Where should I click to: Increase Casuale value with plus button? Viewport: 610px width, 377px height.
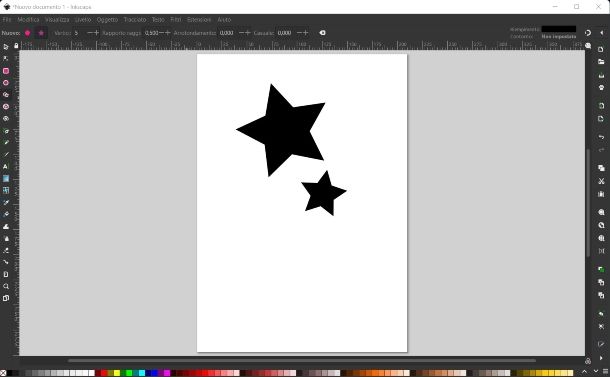click(306, 33)
